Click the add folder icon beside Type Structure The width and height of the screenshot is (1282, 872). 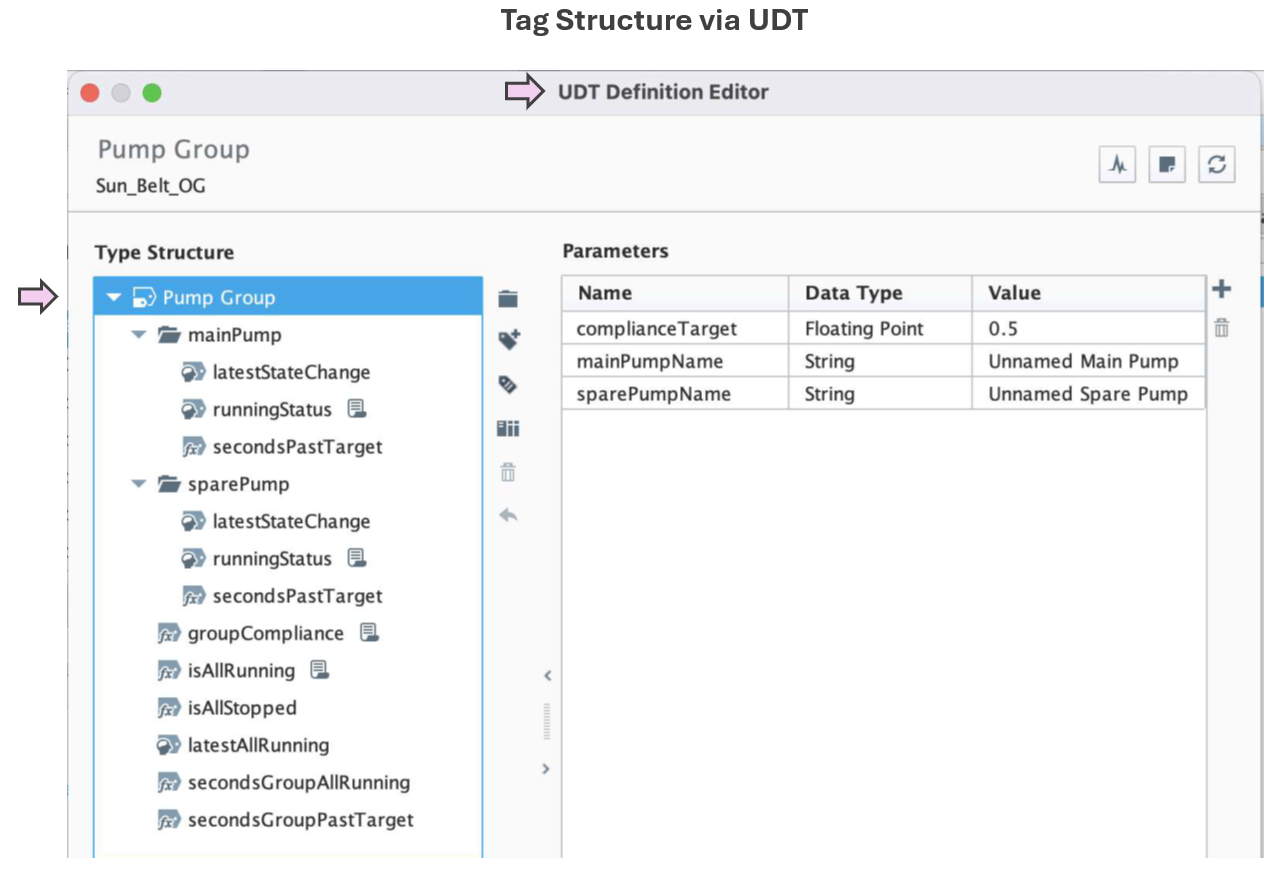[508, 298]
